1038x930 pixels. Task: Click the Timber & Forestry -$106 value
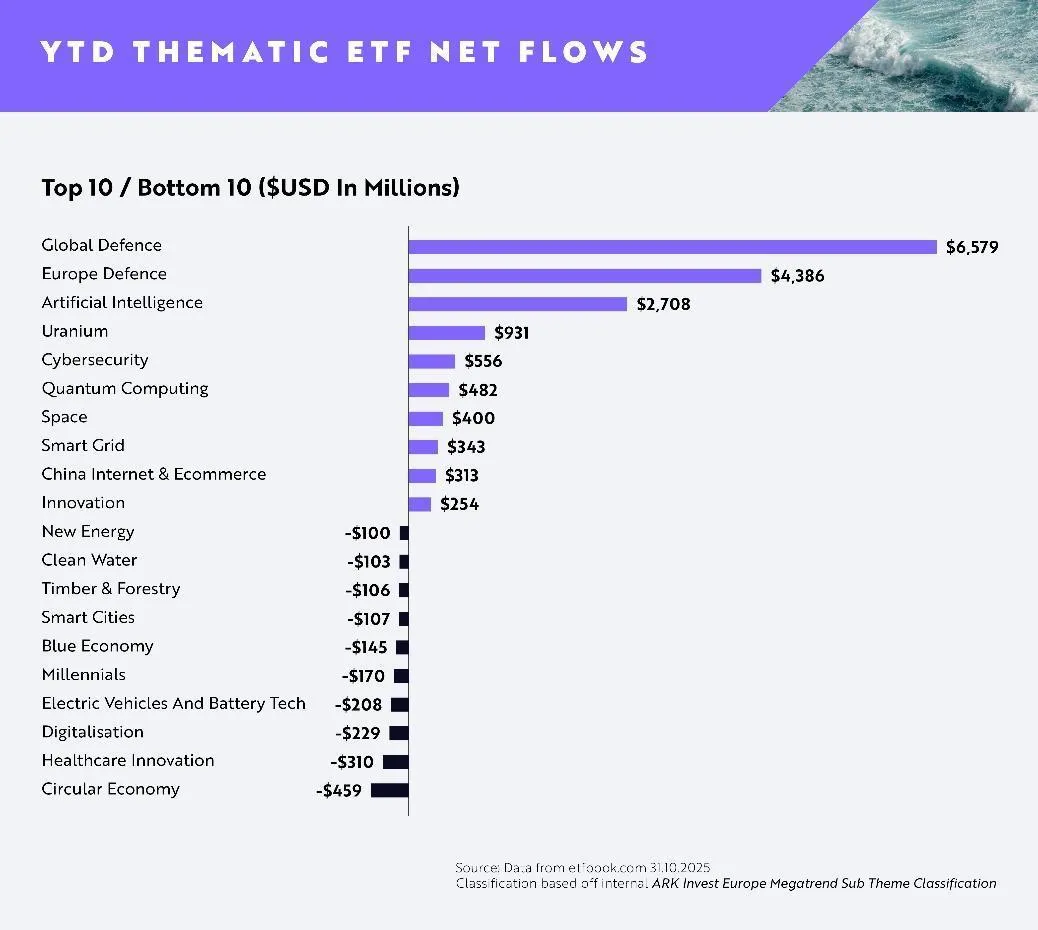367,590
